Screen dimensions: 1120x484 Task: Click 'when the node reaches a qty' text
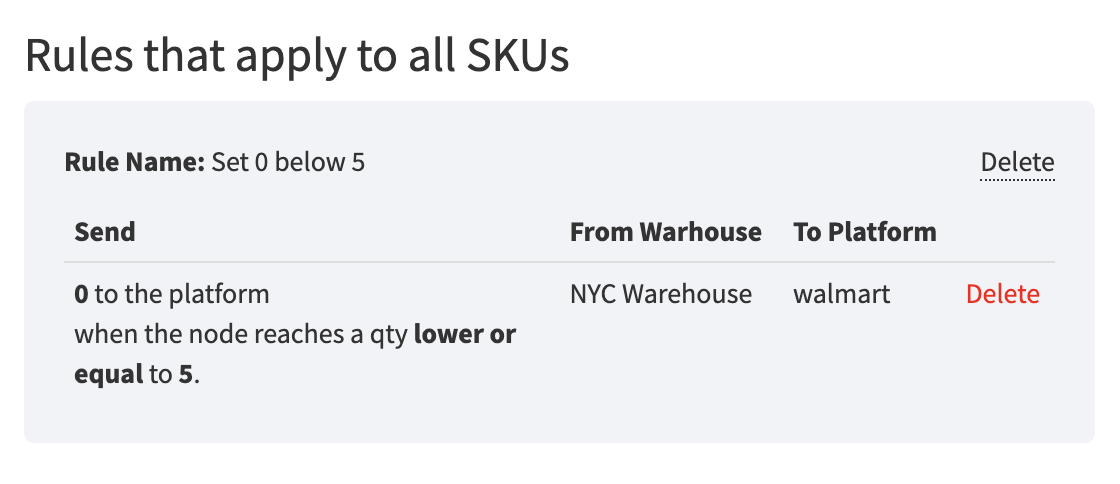[x=240, y=334]
